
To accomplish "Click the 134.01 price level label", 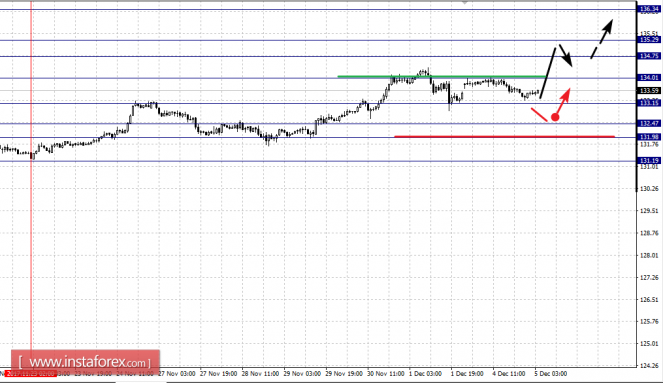I will tap(649, 77).
